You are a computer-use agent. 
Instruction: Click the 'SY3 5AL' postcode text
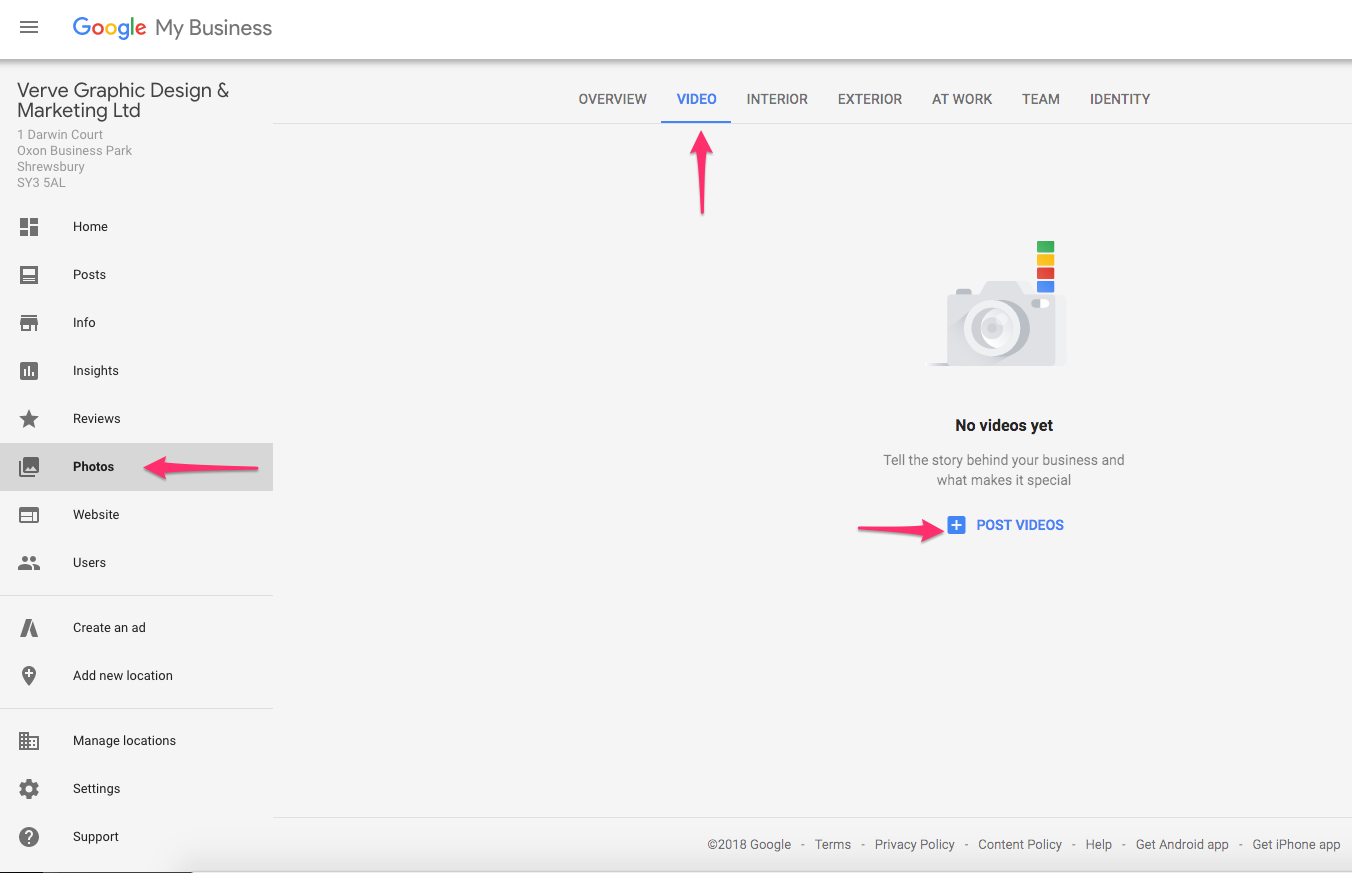[x=41, y=183]
